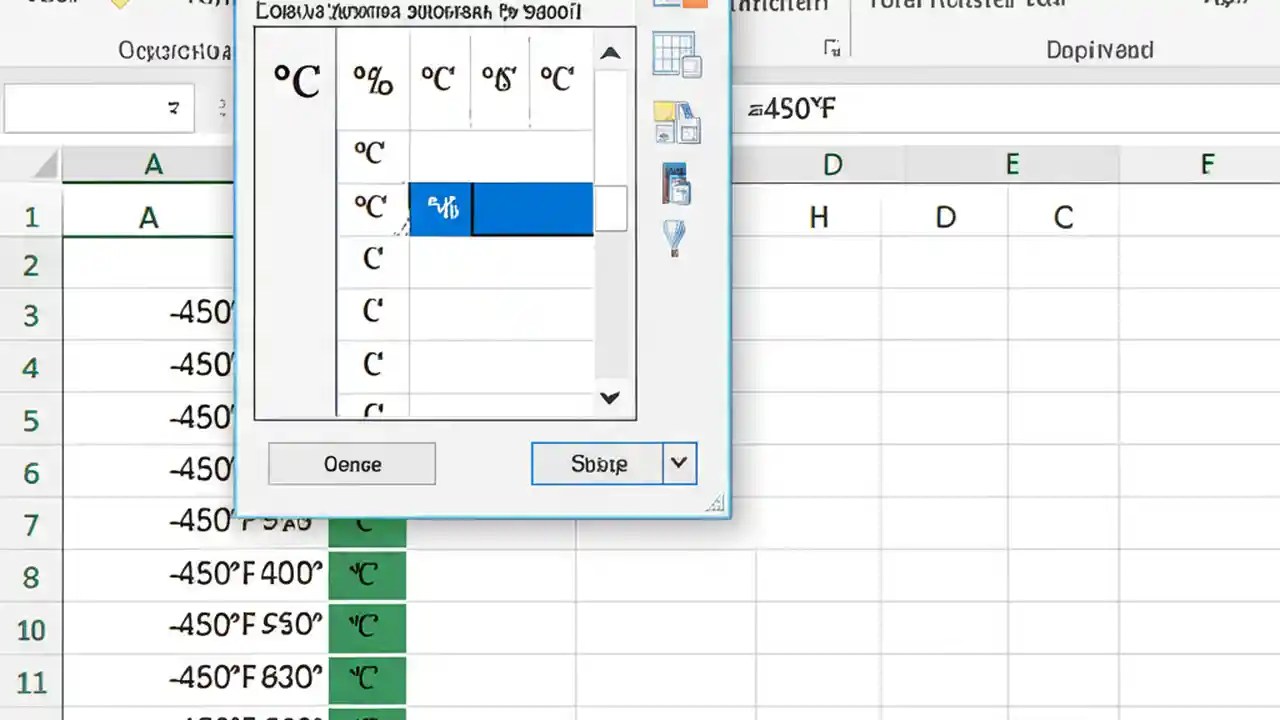Viewport: 1280px width, 720px height.
Task: Click the scroll-up arrow of the symbol list
Action: click(610, 52)
